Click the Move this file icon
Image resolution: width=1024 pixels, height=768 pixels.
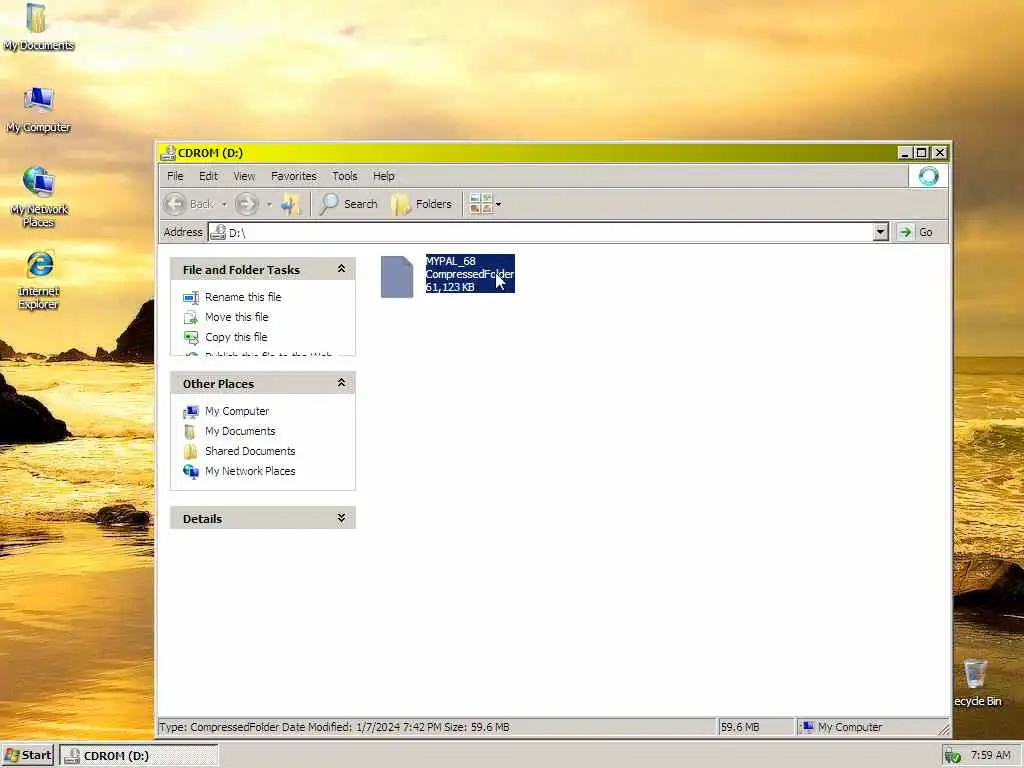click(x=191, y=318)
